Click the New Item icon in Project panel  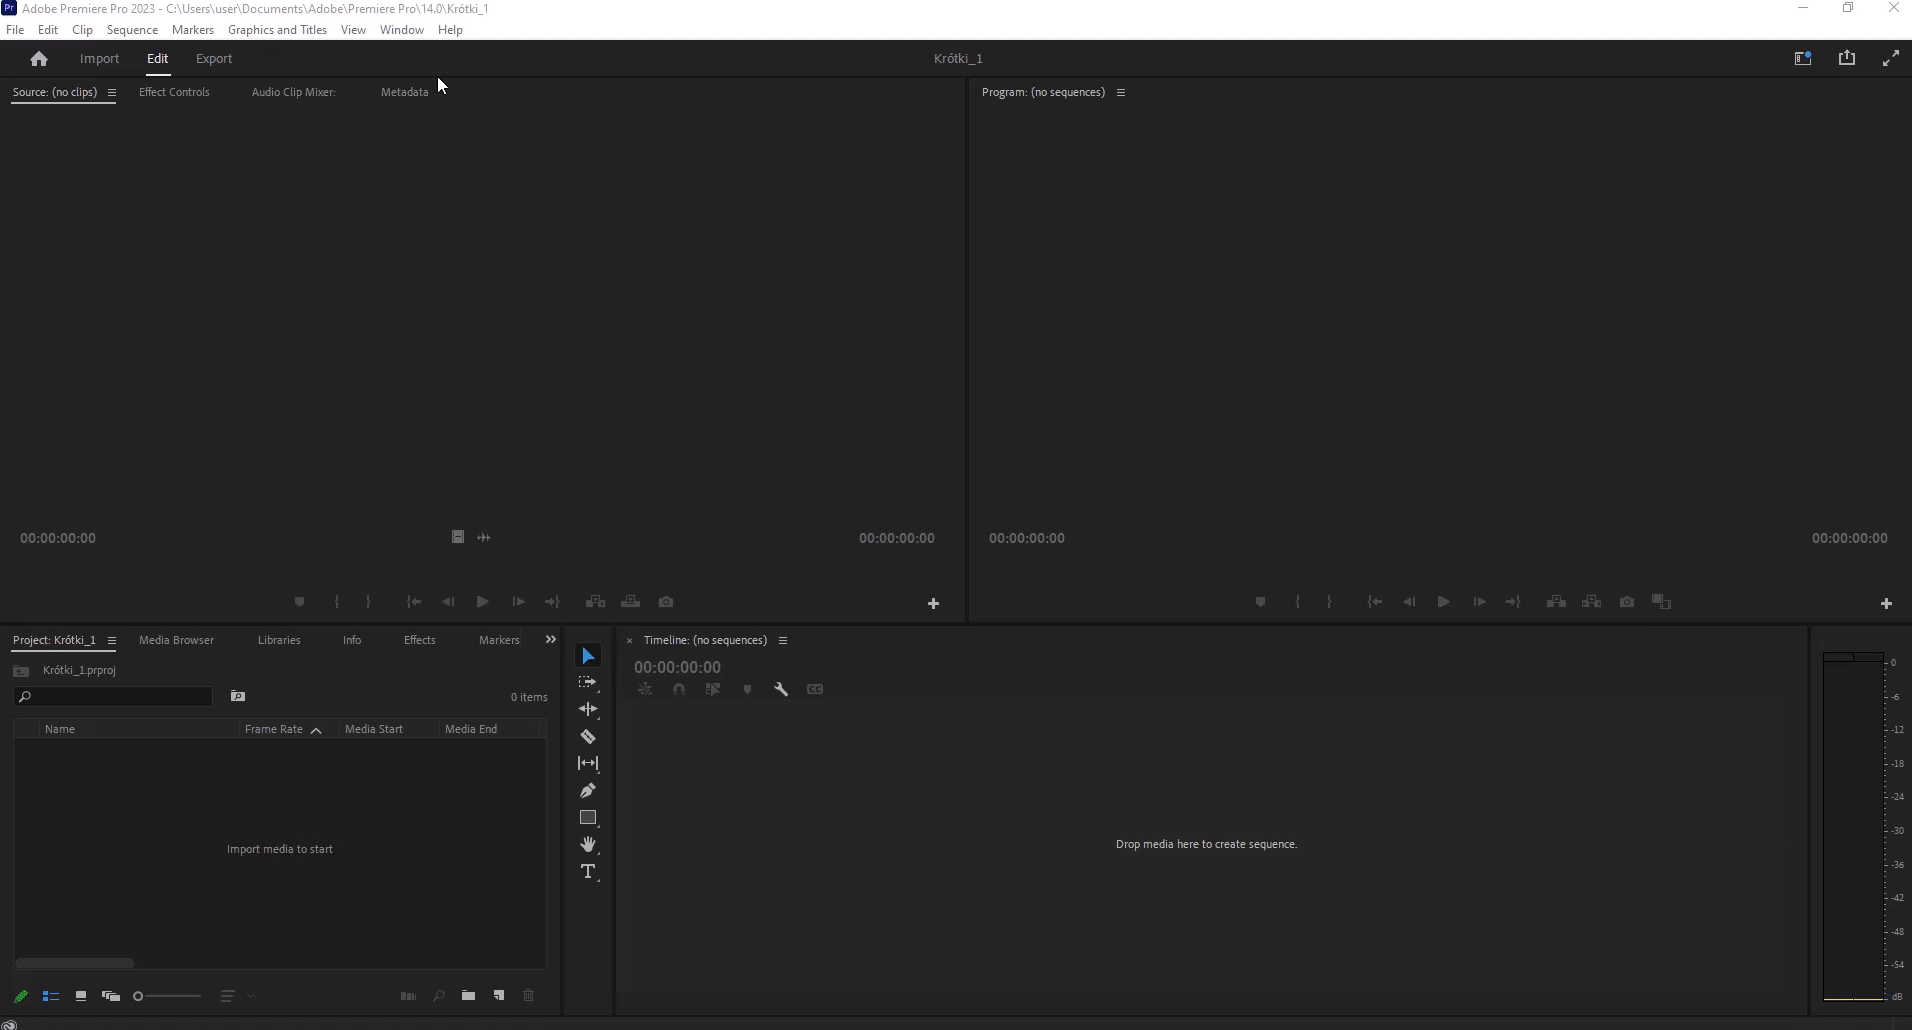(499, 996)
